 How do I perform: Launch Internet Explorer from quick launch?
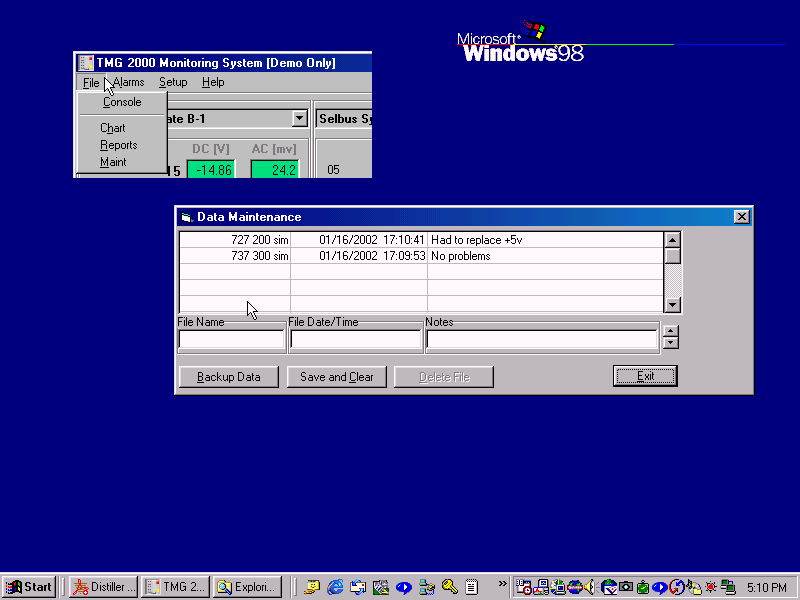(x=336, y=587)
